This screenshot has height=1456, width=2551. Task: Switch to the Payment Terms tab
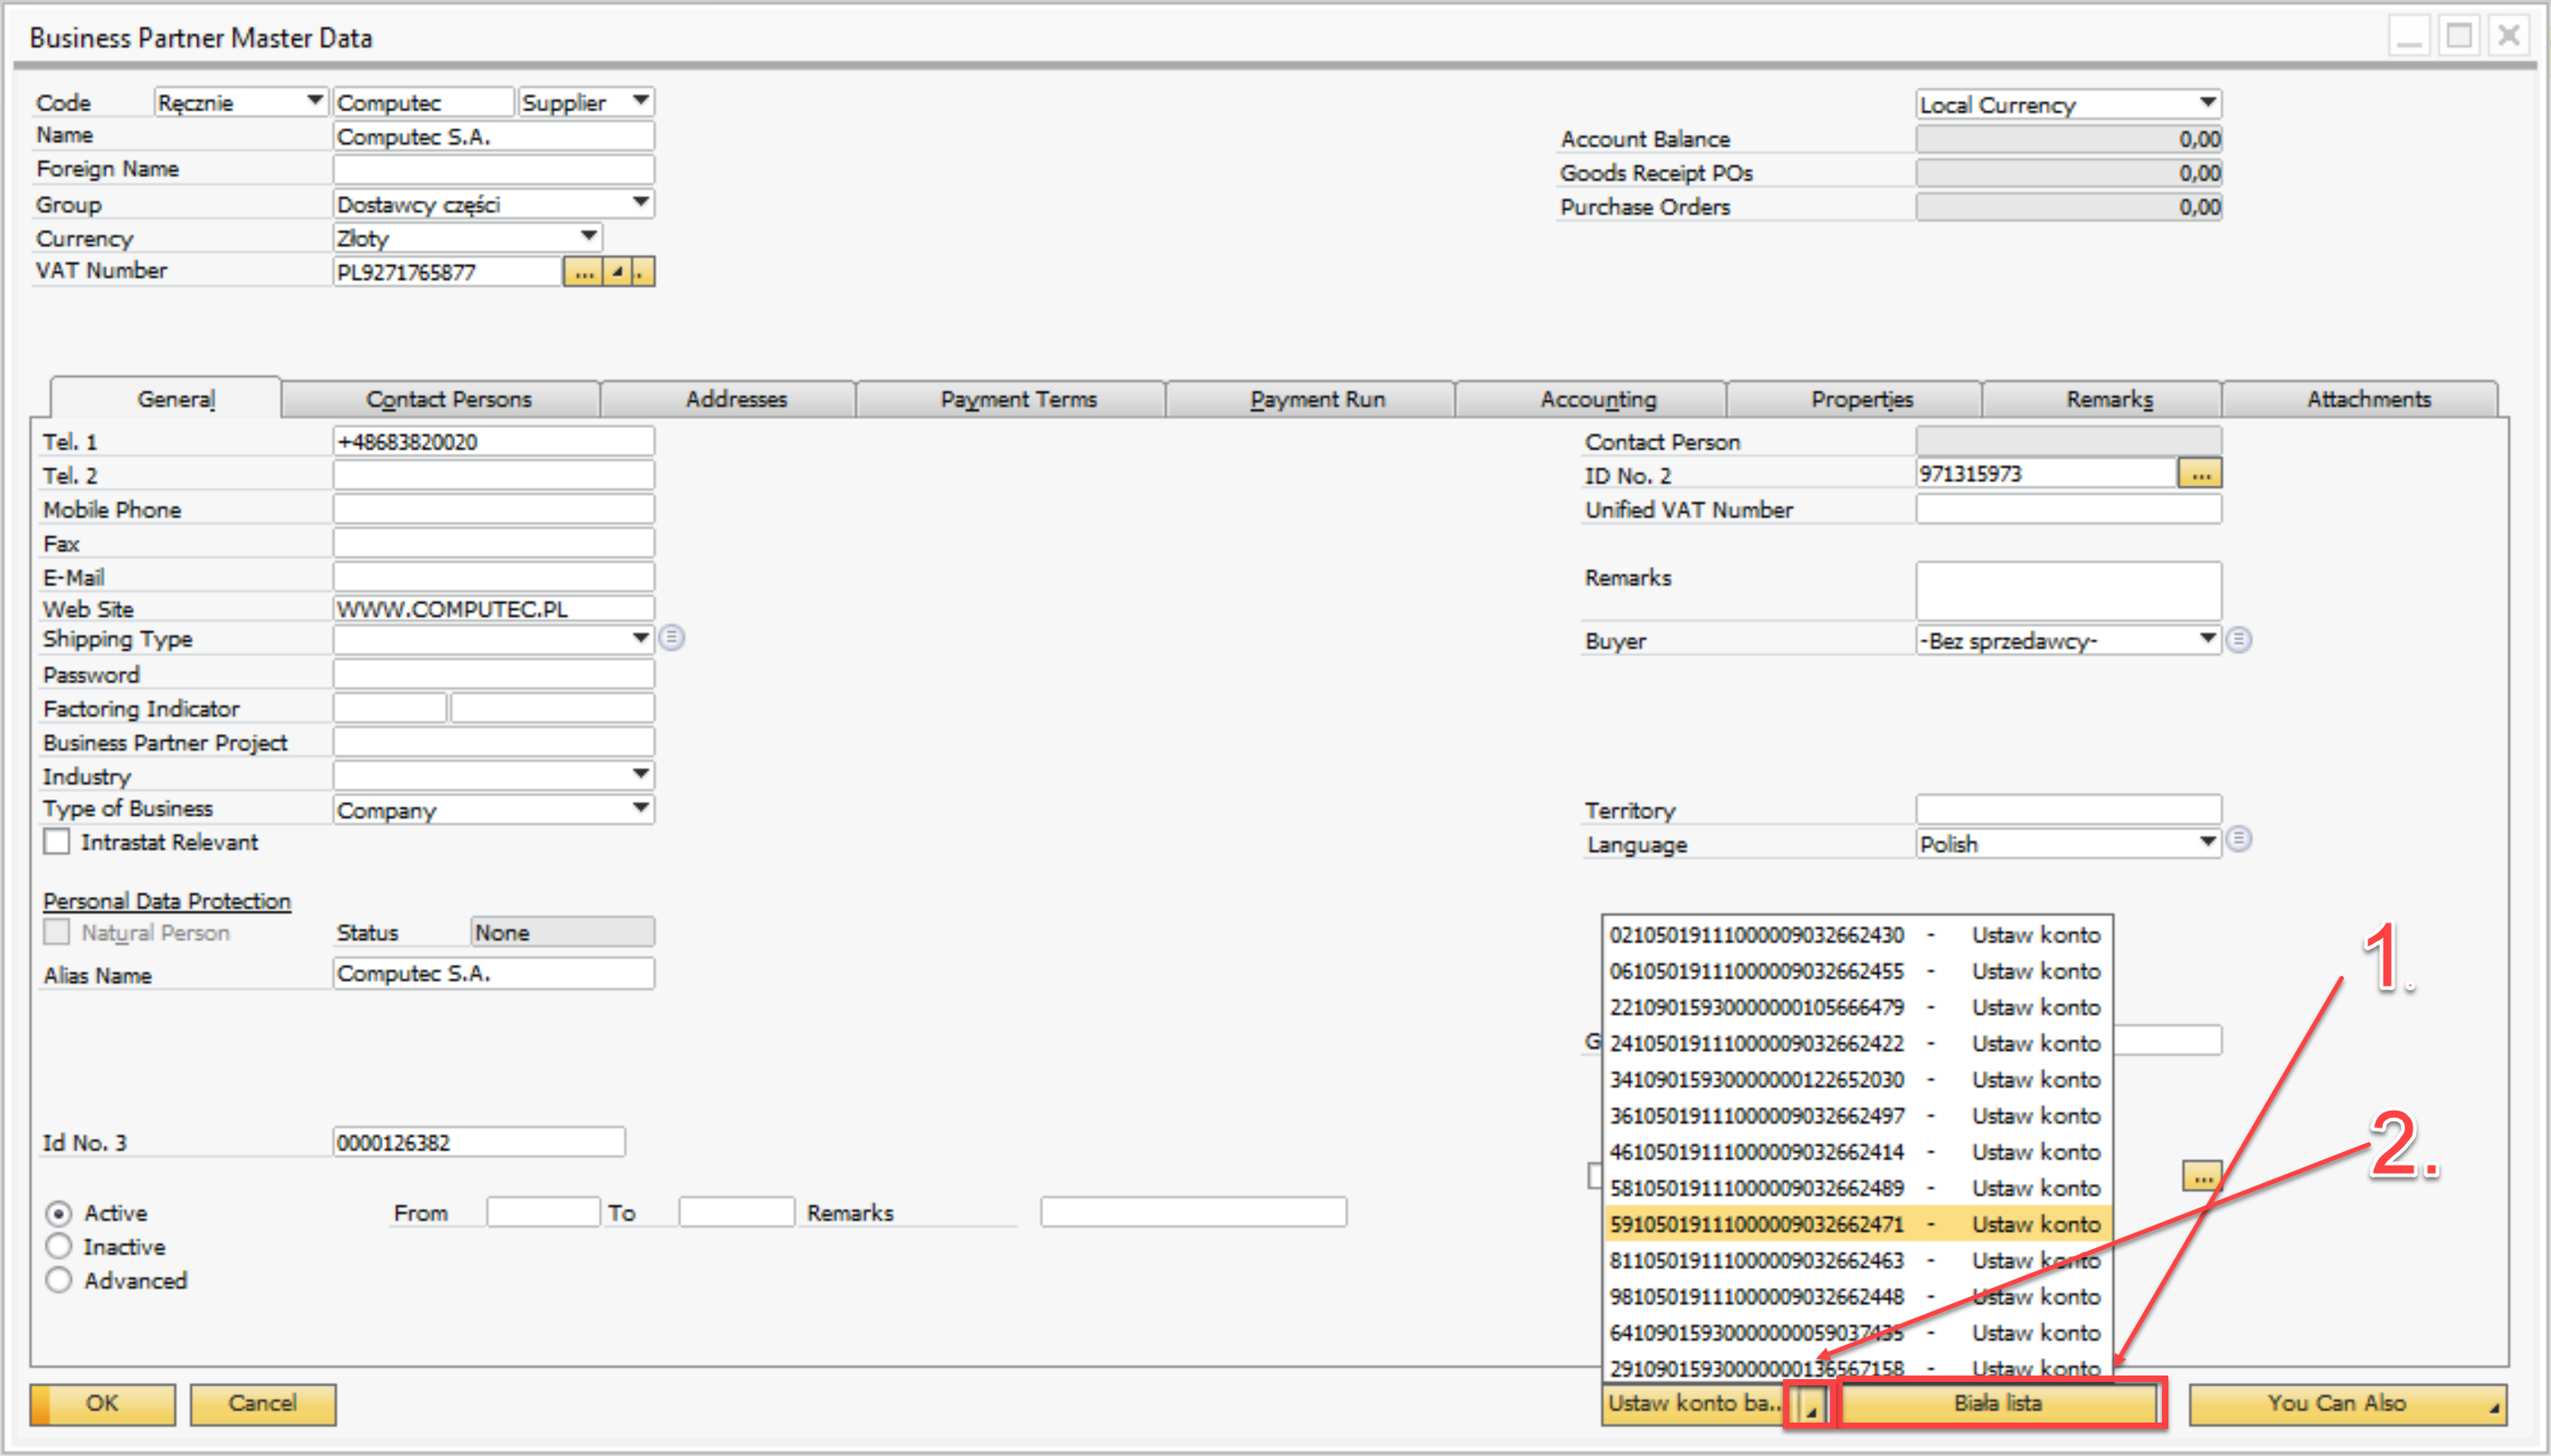click(1017, 399)
